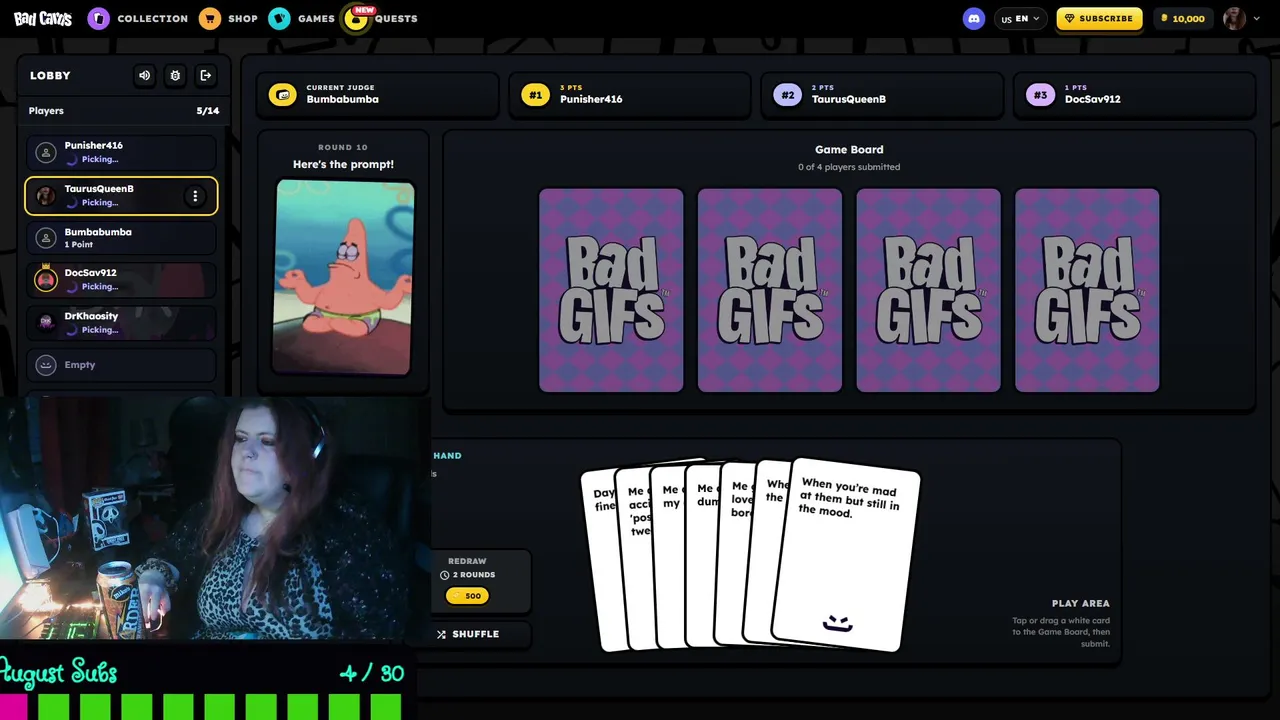1280x720 pixels.
Task: Click the "2 ROUNDS" text under Redraw
Action: point(474,575)
